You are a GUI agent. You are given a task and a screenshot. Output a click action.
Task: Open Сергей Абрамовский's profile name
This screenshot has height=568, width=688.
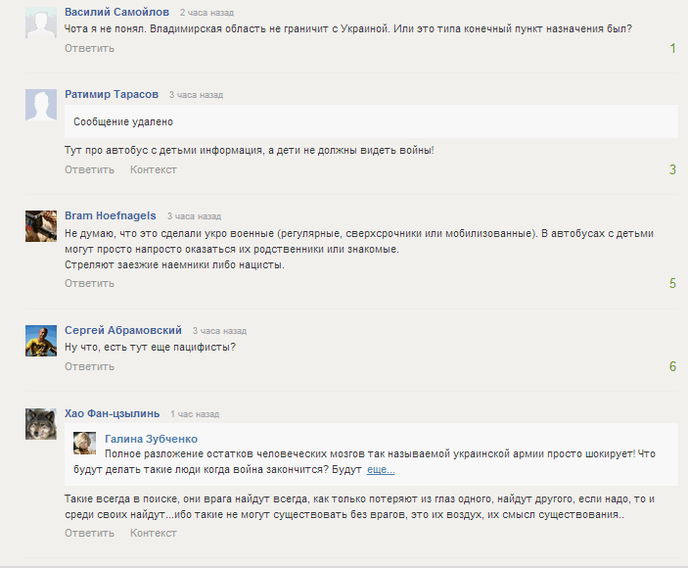point(123,330)
